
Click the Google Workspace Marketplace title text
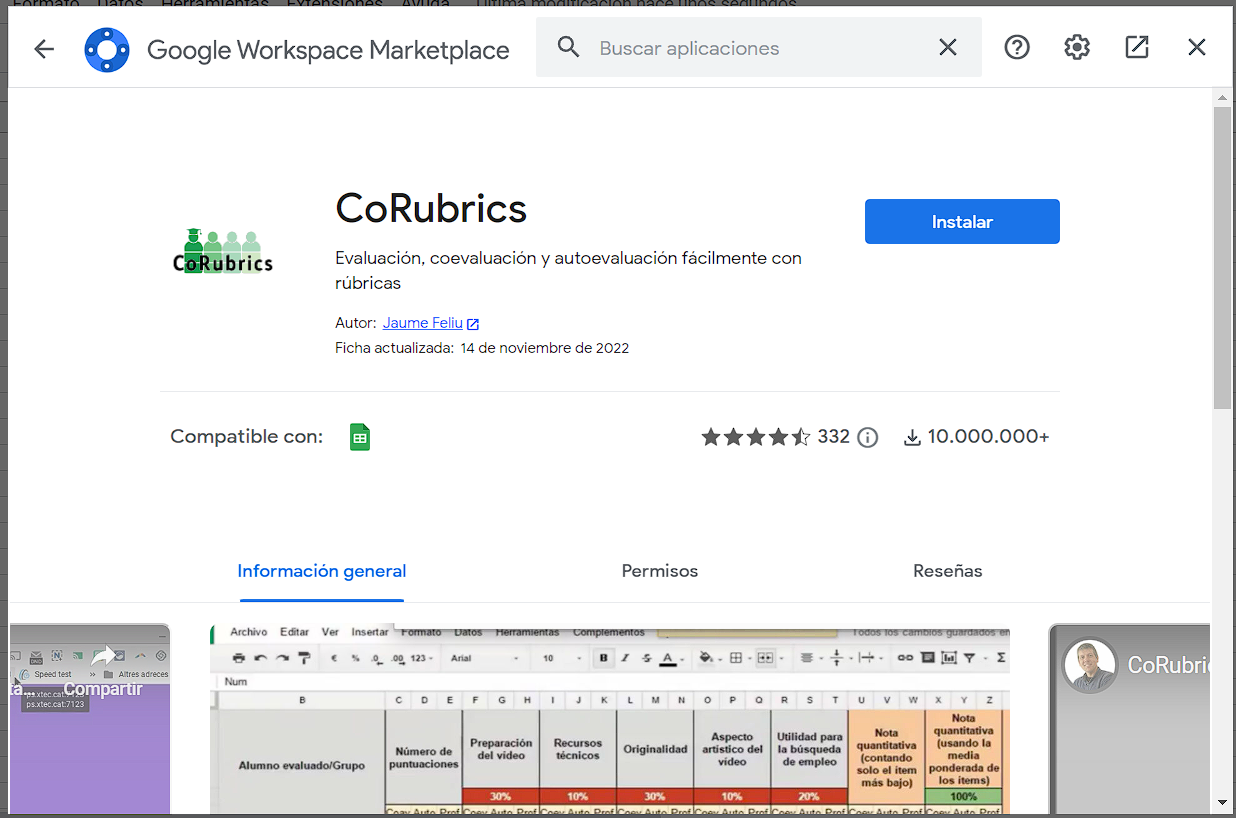coord(328,49)
